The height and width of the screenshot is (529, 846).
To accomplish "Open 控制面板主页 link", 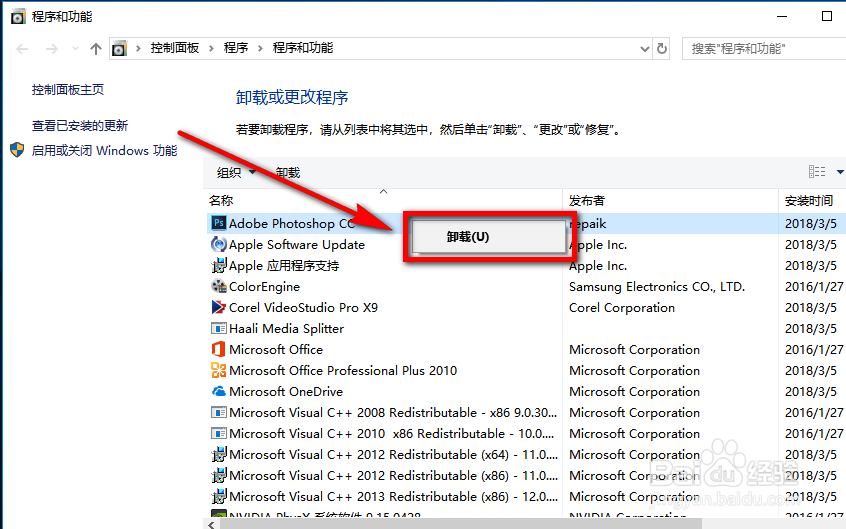I will [67, 90].
